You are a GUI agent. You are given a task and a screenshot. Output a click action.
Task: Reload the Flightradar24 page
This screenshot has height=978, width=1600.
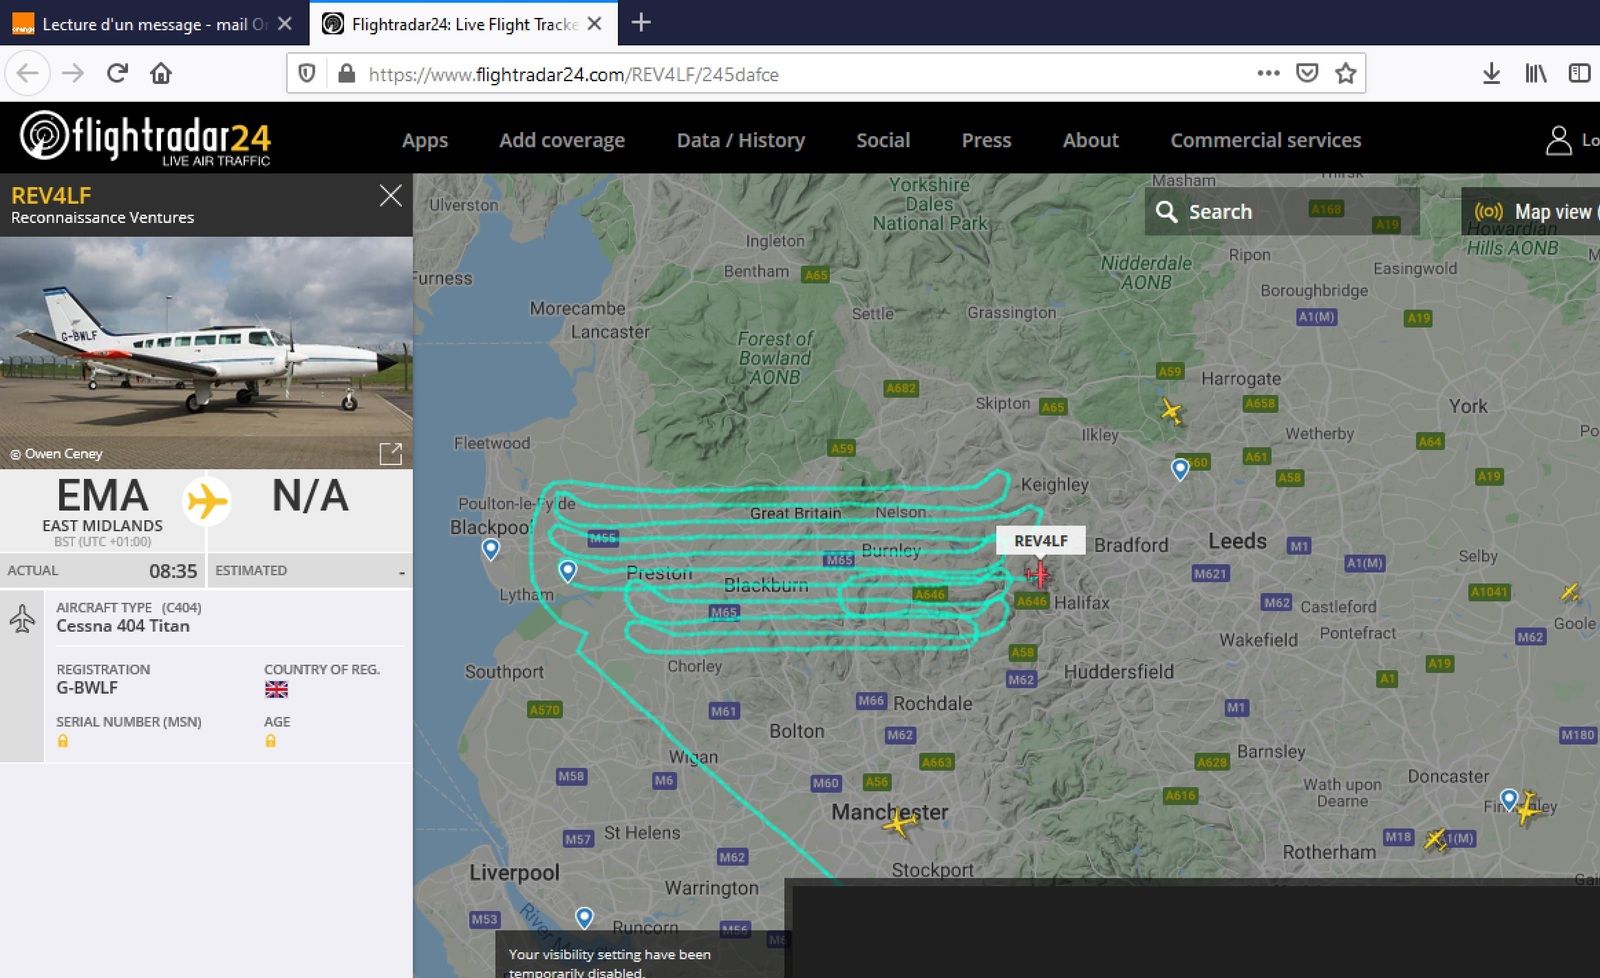[x=118, y=73]
